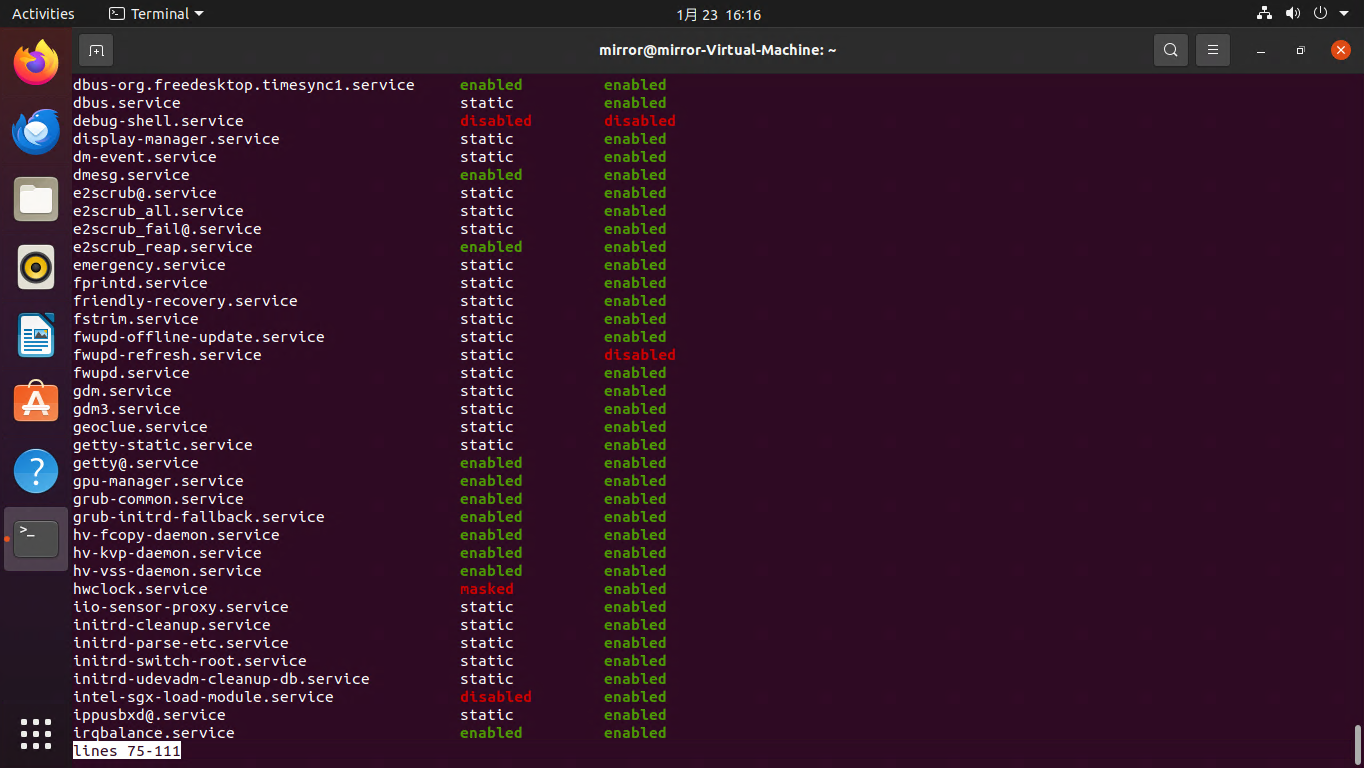Click getty-static.service entry

(x=163, y=445)
